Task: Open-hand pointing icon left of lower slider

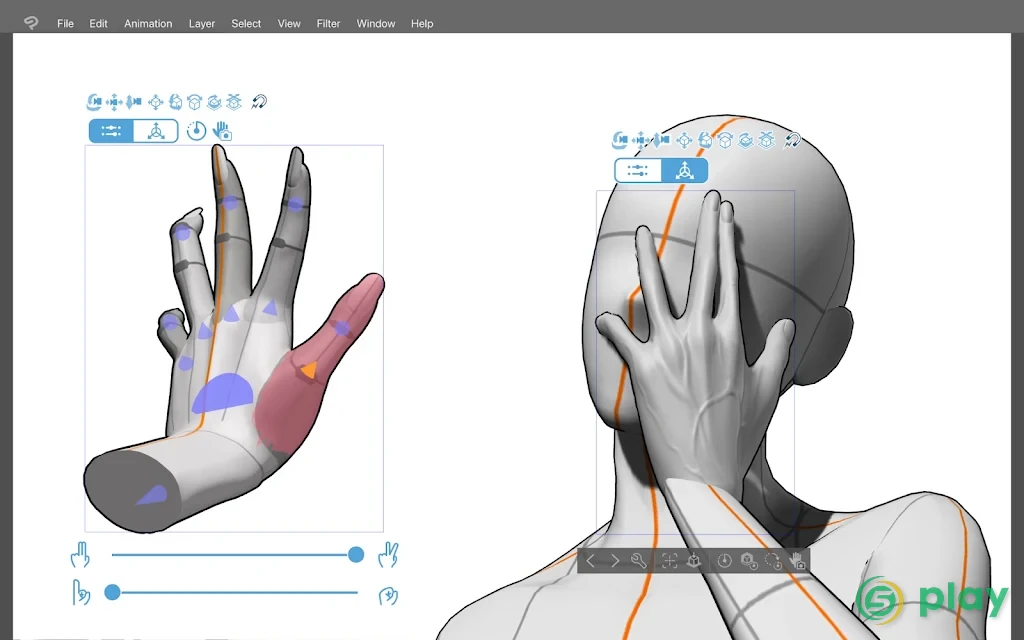Action: 81,593
